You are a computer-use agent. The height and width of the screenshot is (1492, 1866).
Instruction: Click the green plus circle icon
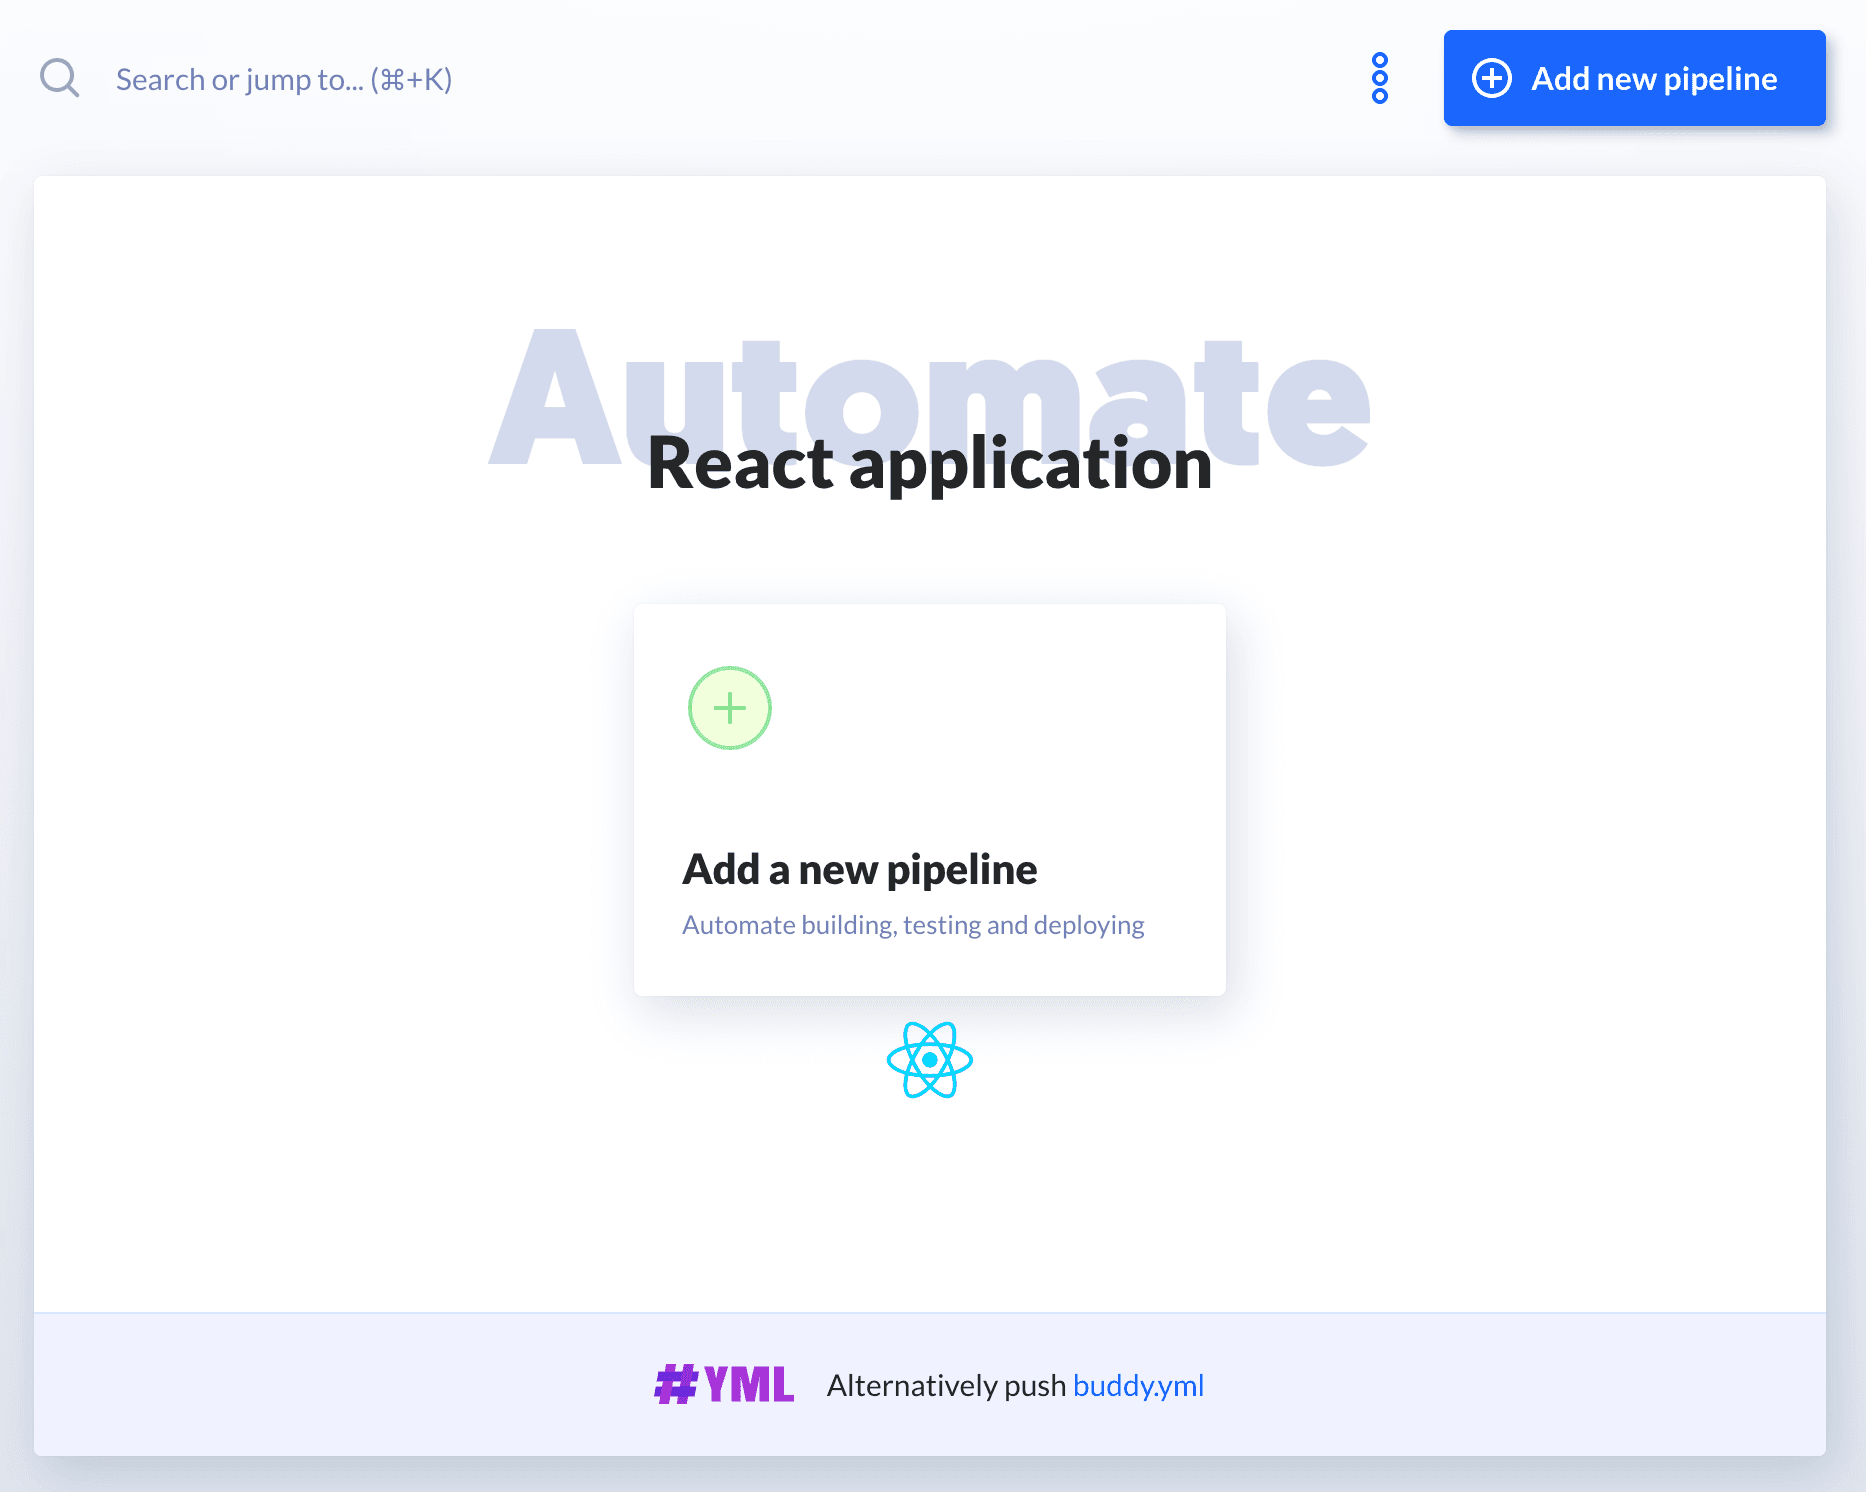click(x=729, y=707)
